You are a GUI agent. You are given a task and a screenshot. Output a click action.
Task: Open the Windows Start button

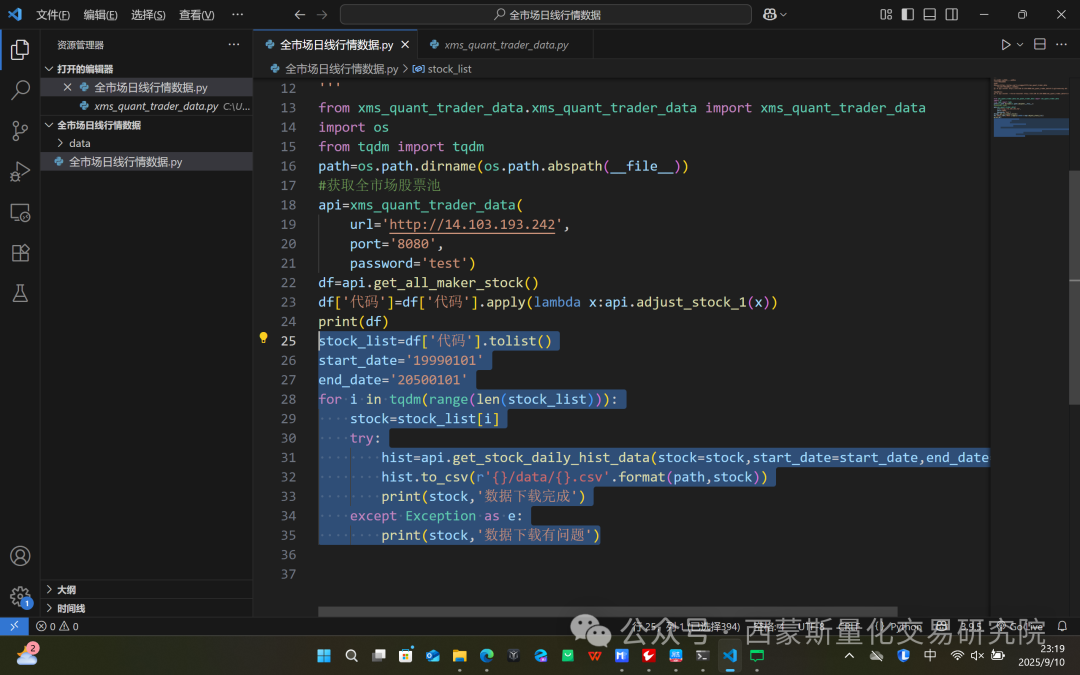(x=324, y=655)
